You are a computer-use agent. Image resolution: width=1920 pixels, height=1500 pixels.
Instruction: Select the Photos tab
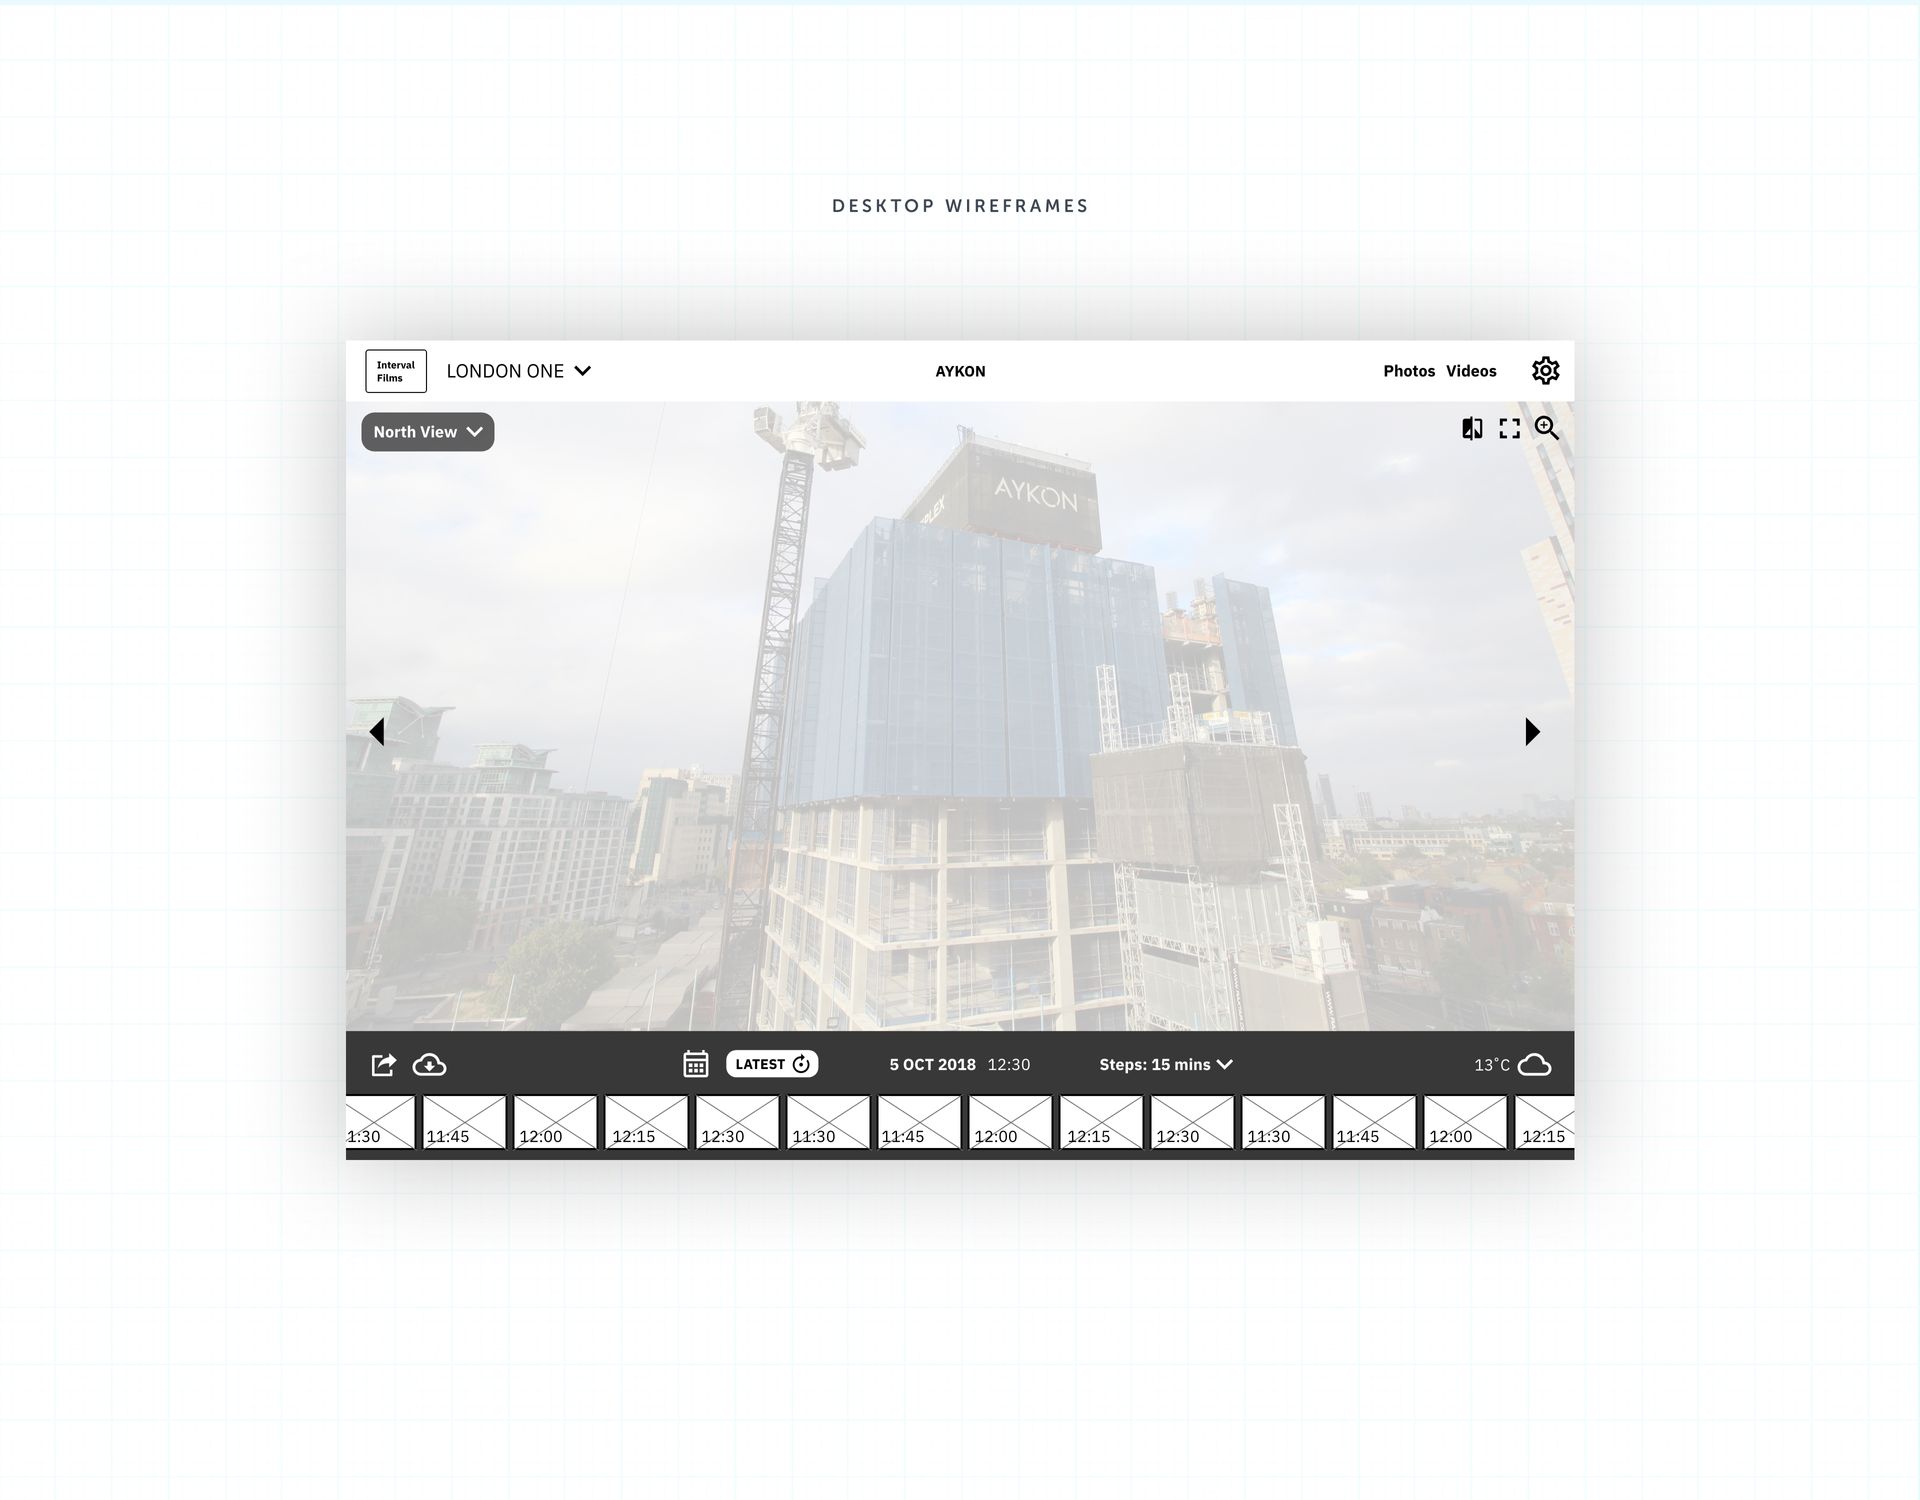coord(1409,370)
